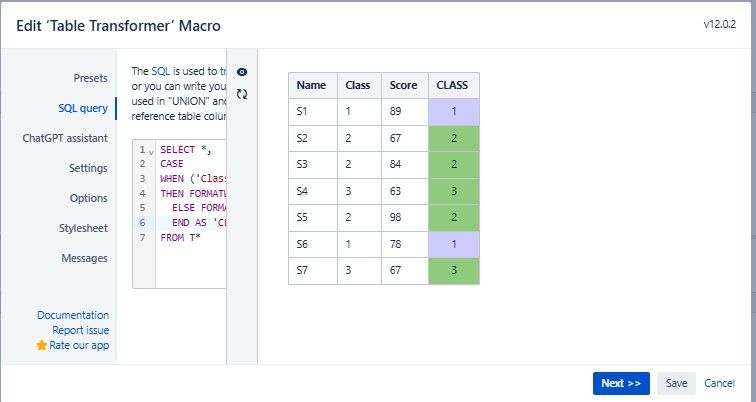Click the Next >> button
756x402 pixels.
(621, 383)
